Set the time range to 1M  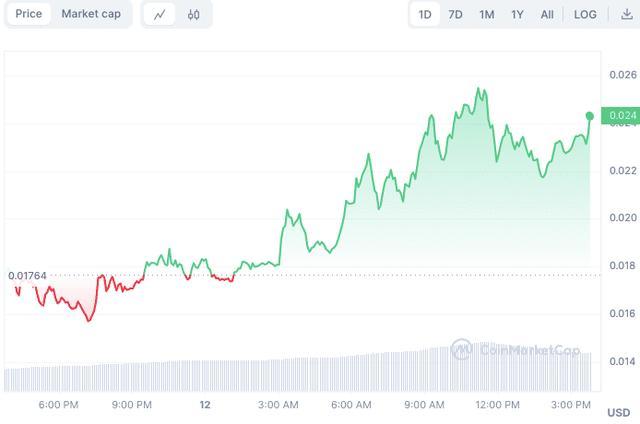pyautogui.click(x=486, y=15)
